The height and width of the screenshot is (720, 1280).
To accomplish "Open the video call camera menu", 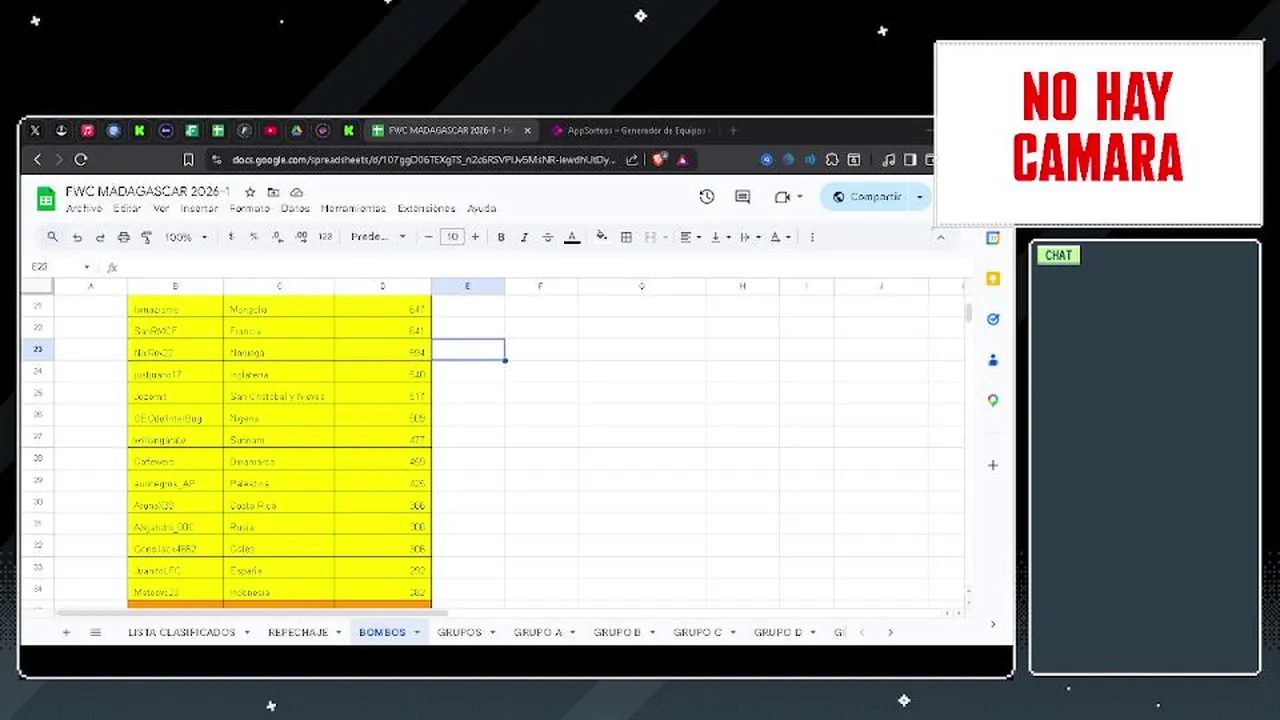I will 788,197.
